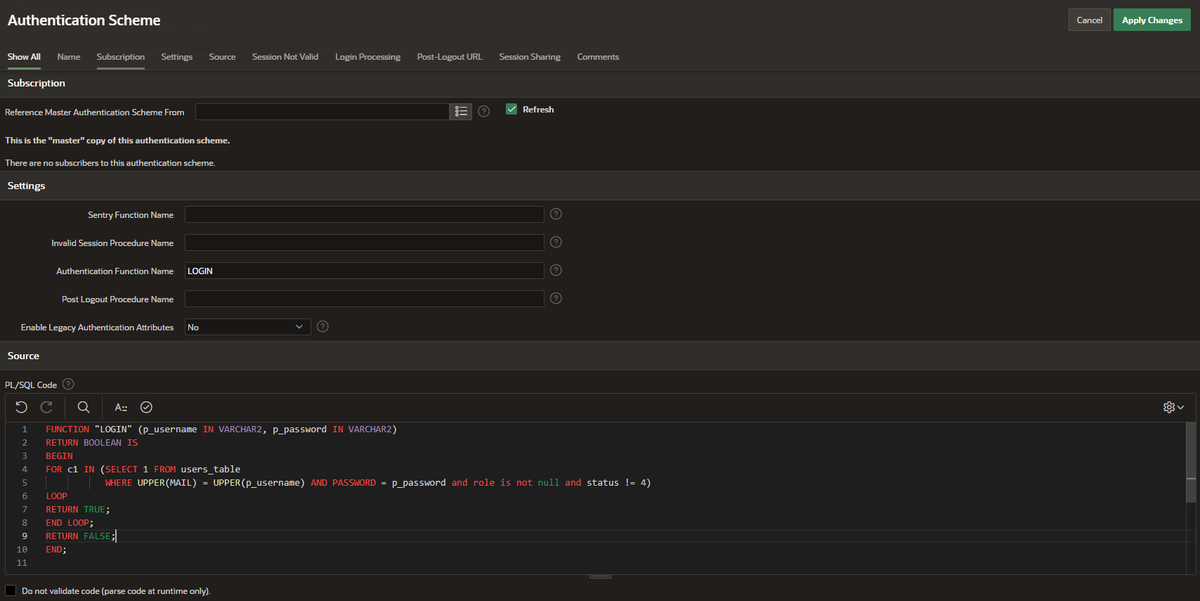Open the Session Not Valid tab

pos(285,57)
